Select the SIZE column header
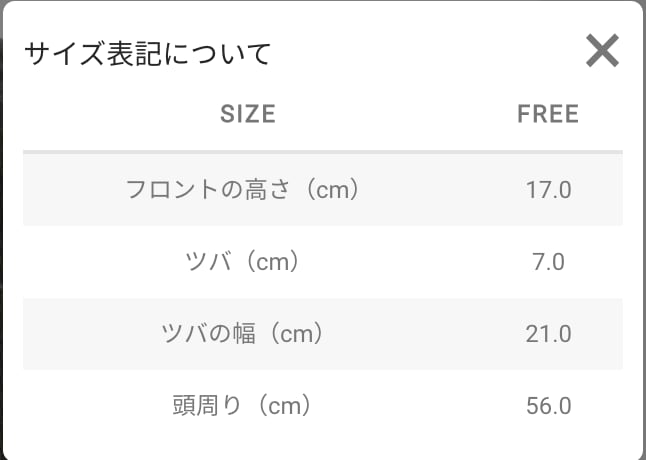 pos(247,114)
